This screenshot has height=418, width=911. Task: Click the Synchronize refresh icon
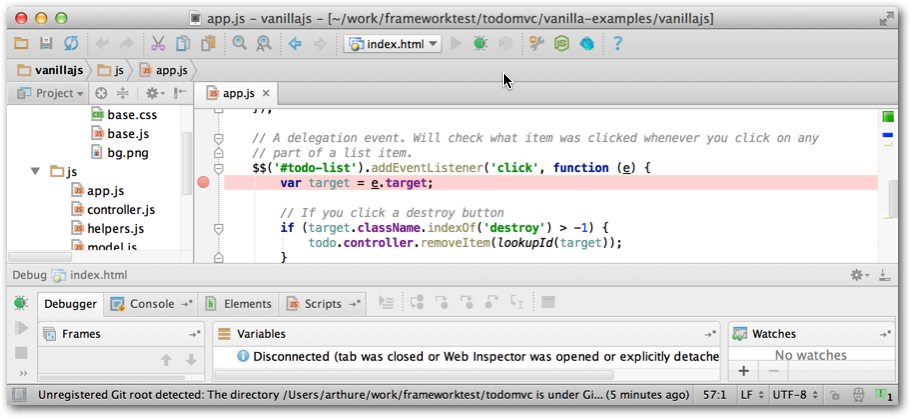coord(71,44)
